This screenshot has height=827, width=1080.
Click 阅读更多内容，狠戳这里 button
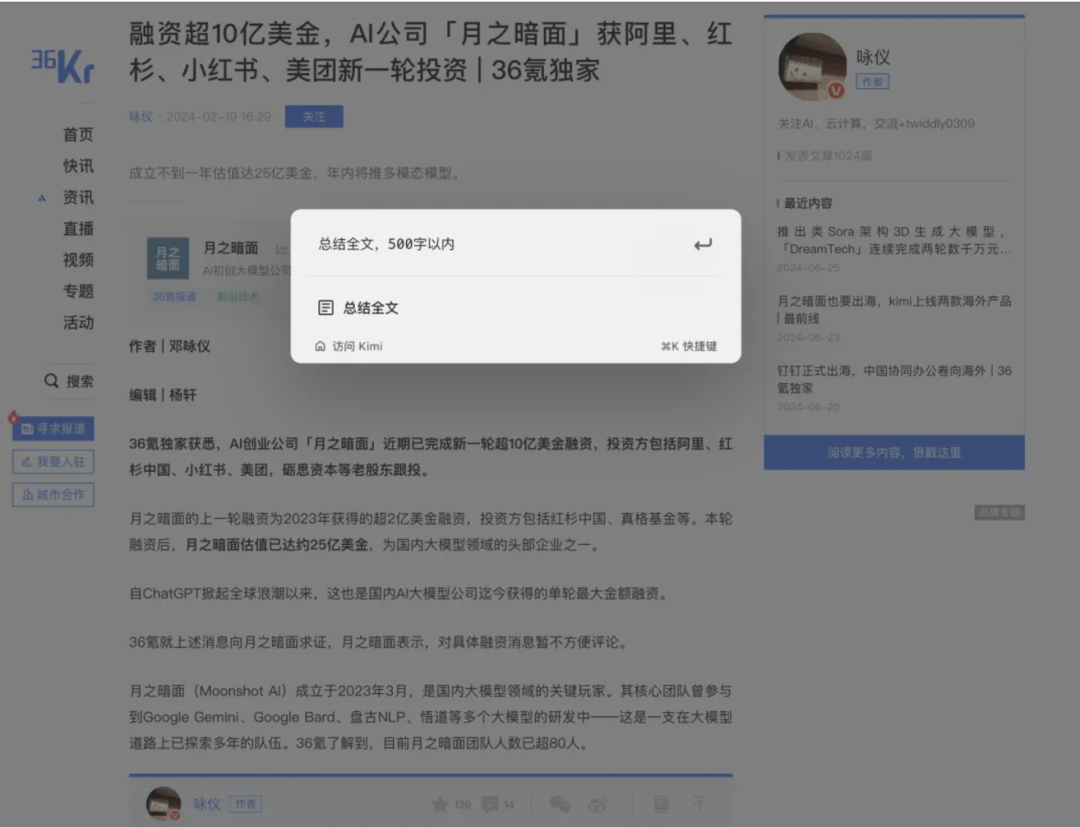tap(894, 452)
